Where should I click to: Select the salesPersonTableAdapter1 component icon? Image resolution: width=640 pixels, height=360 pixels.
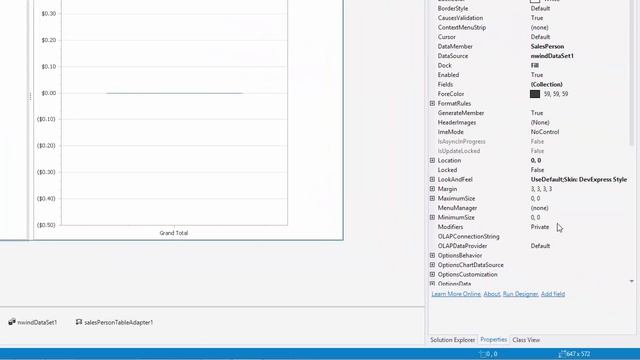pos(79,322)
